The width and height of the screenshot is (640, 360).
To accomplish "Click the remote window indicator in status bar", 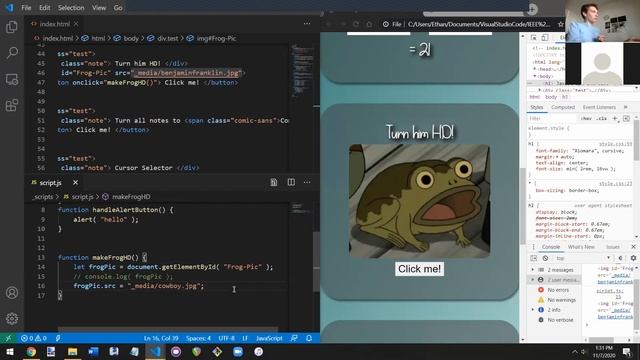I will pyautogui.click(x=8, y=338).
